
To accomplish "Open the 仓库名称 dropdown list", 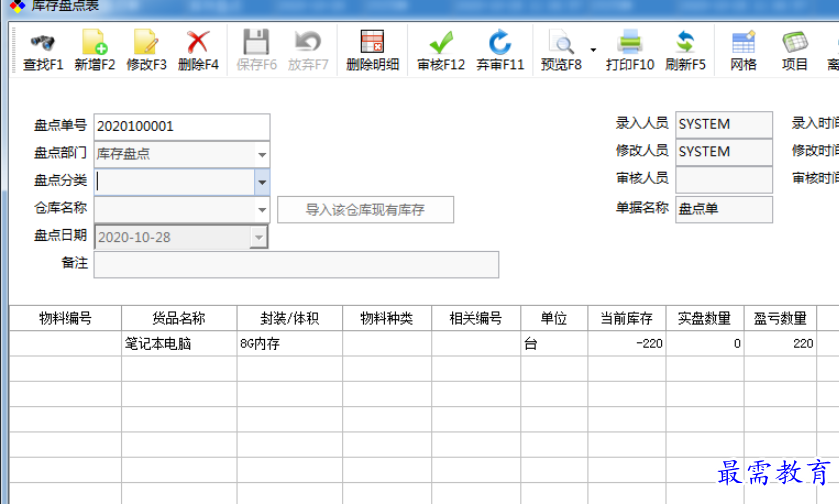I will click(x=262, y=210).
